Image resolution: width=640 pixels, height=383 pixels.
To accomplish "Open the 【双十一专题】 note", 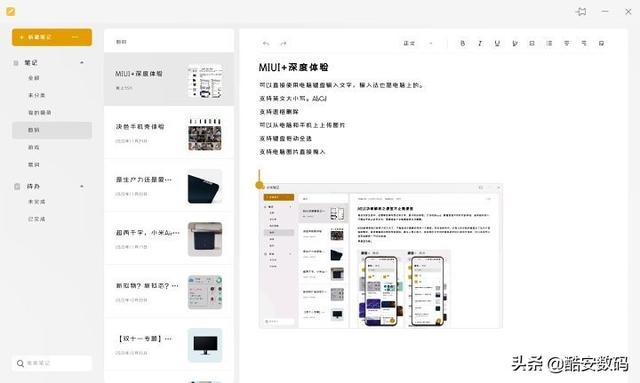I will coord(169,345).
